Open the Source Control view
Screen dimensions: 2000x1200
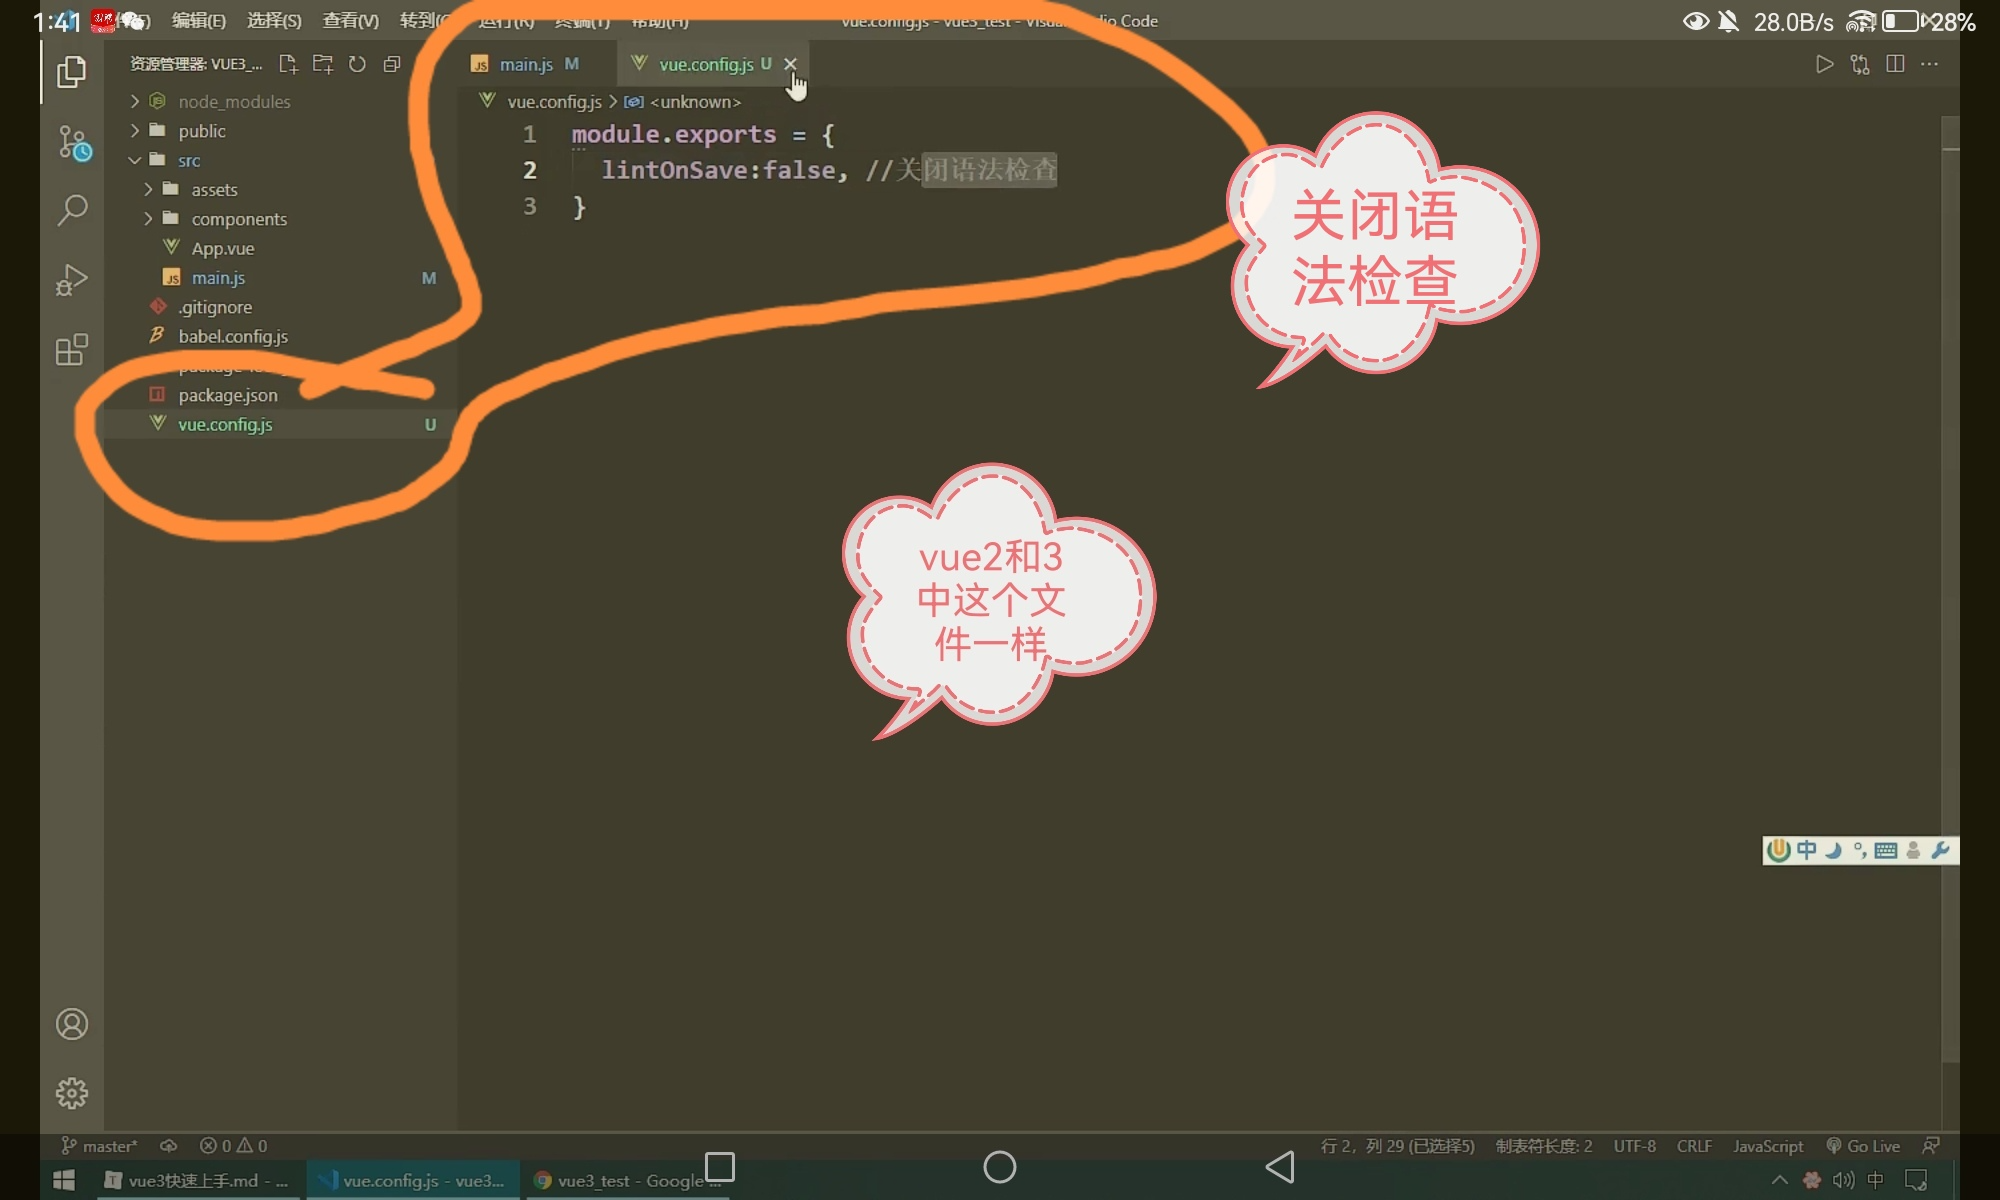coord(73,142)
